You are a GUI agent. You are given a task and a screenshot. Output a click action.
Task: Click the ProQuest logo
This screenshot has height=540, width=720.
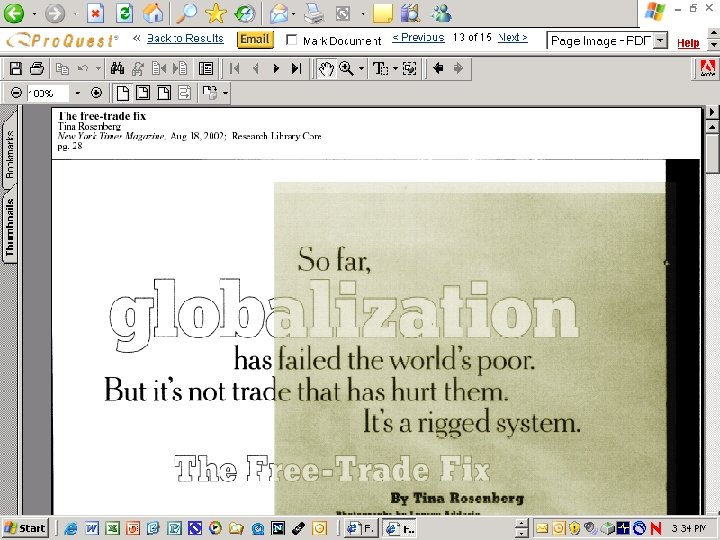[62, 40]
